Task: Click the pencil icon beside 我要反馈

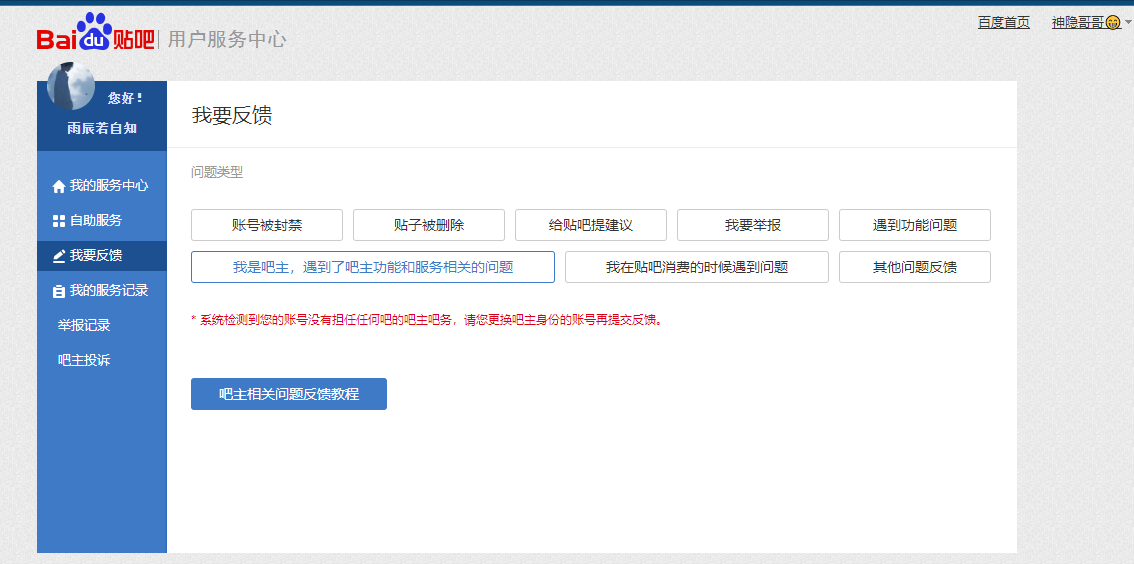Action: click(x=59, y=256)
